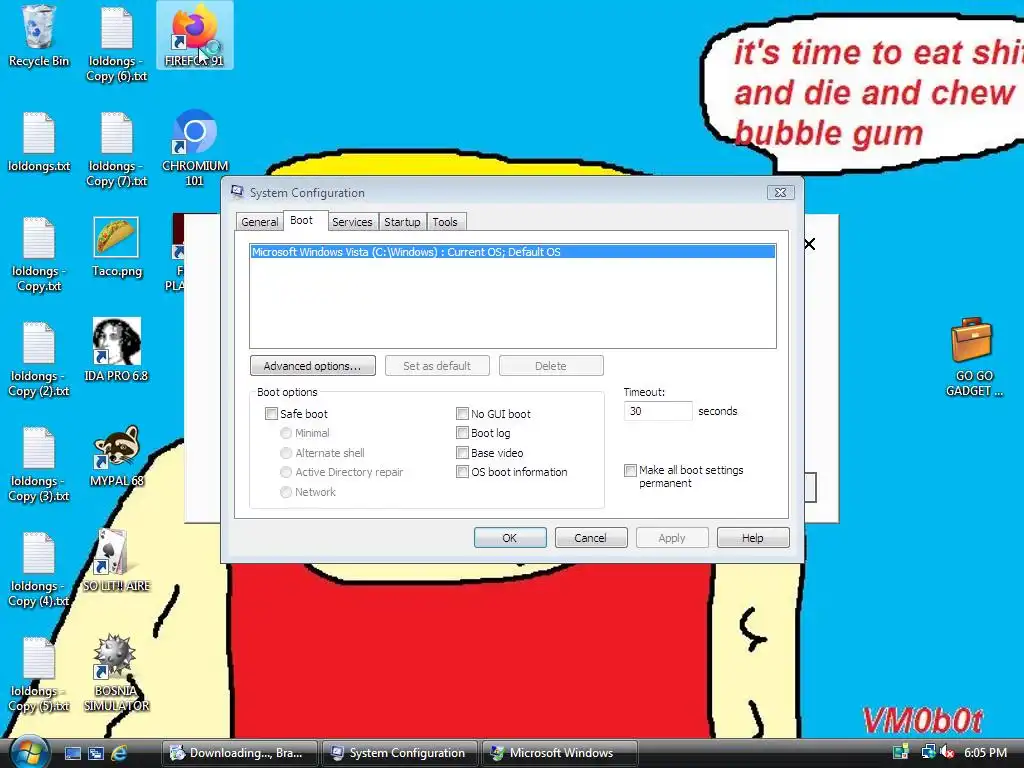This screenshot has width=1024, height=768.
Task: Click the System Configuration taskbar button
Action: (400, 753)
